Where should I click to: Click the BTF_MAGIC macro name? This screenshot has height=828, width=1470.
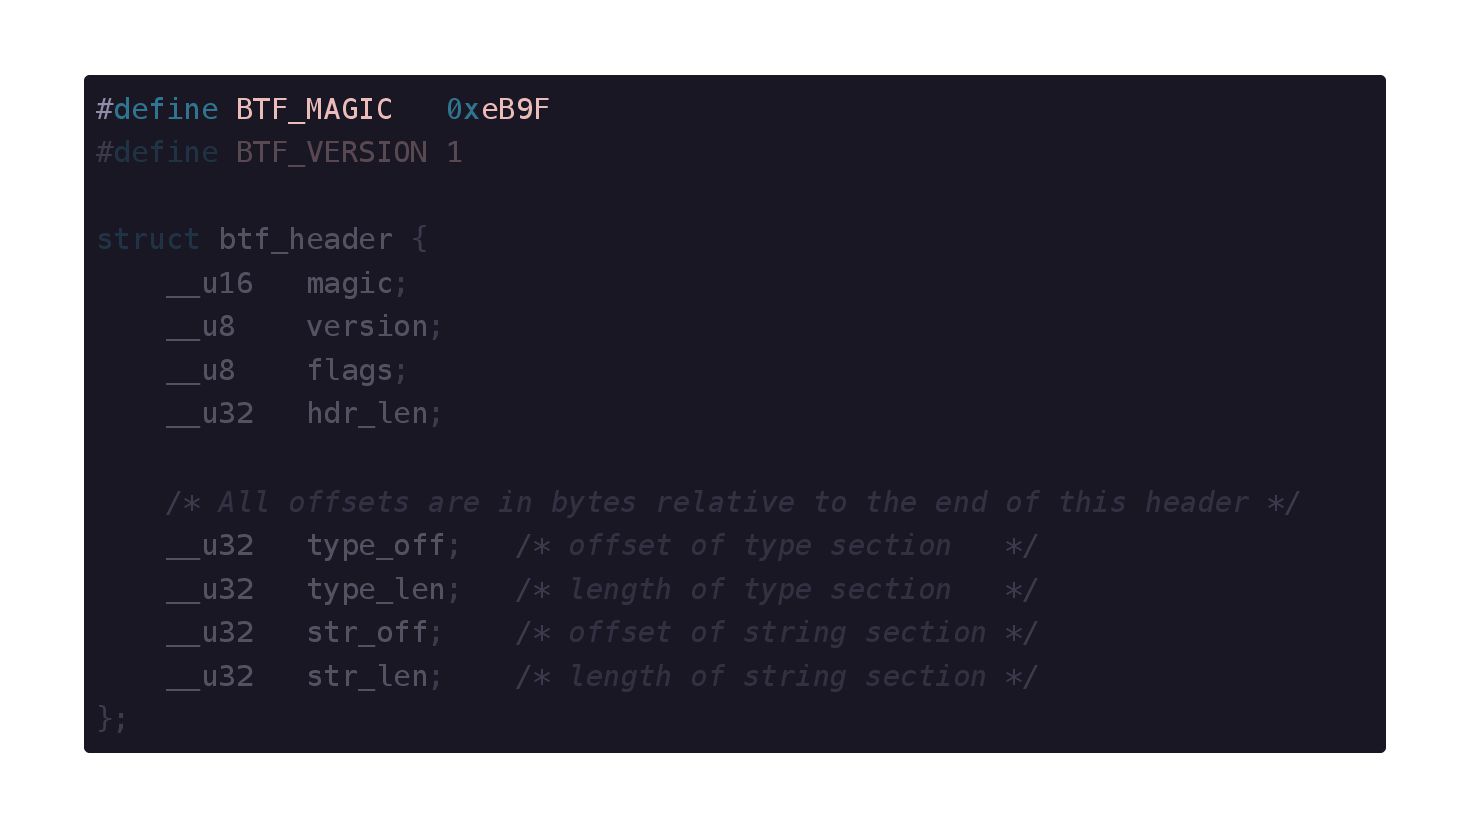(x=314, y=109)
